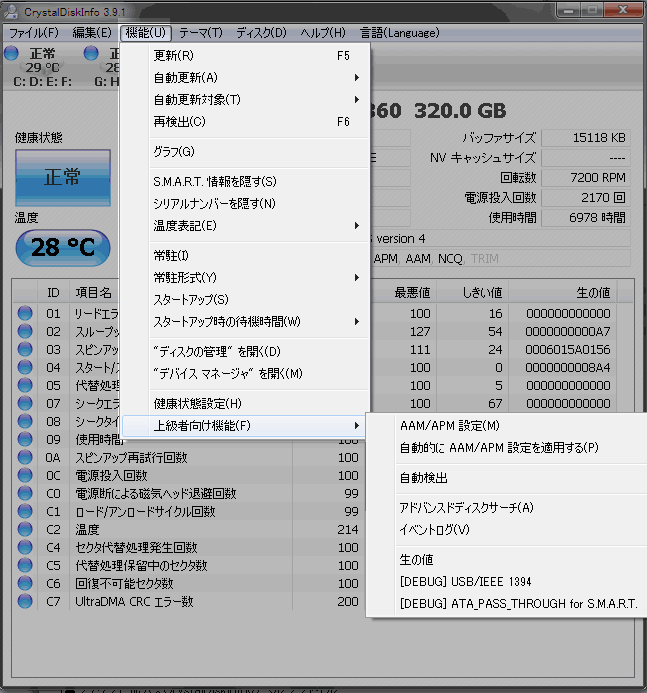
Task: Toggle 自動検出 option
Action: [507, 478]
